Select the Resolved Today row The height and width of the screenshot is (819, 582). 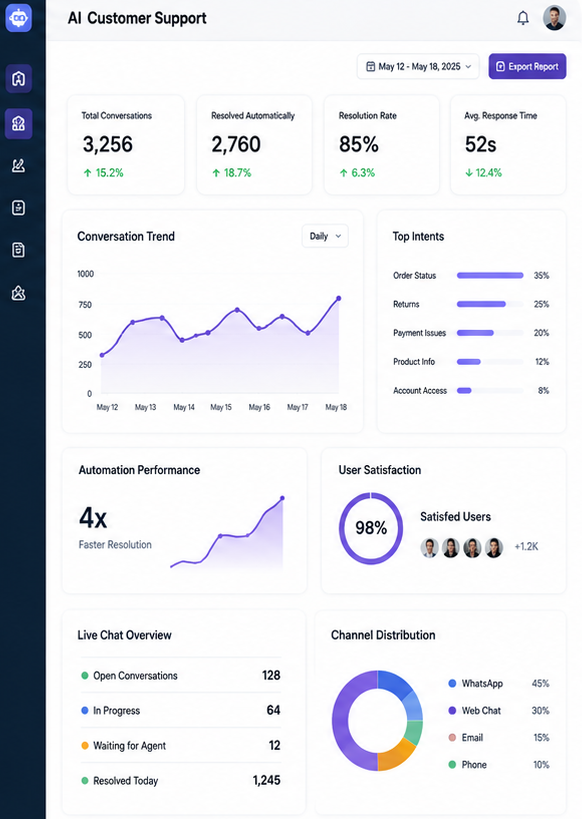(181, 780)
